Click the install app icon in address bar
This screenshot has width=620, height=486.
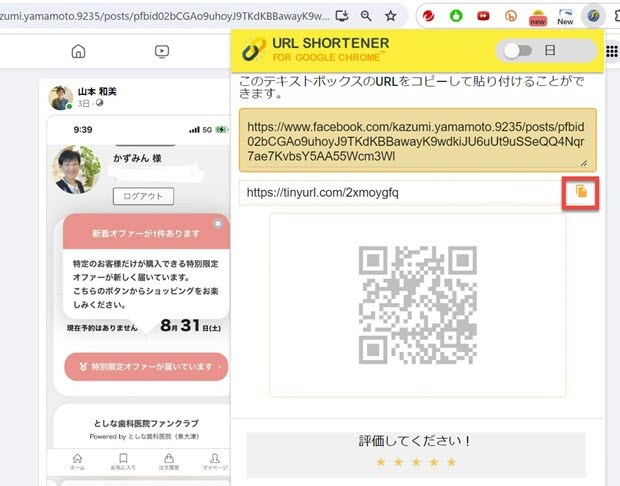[343, 16]
